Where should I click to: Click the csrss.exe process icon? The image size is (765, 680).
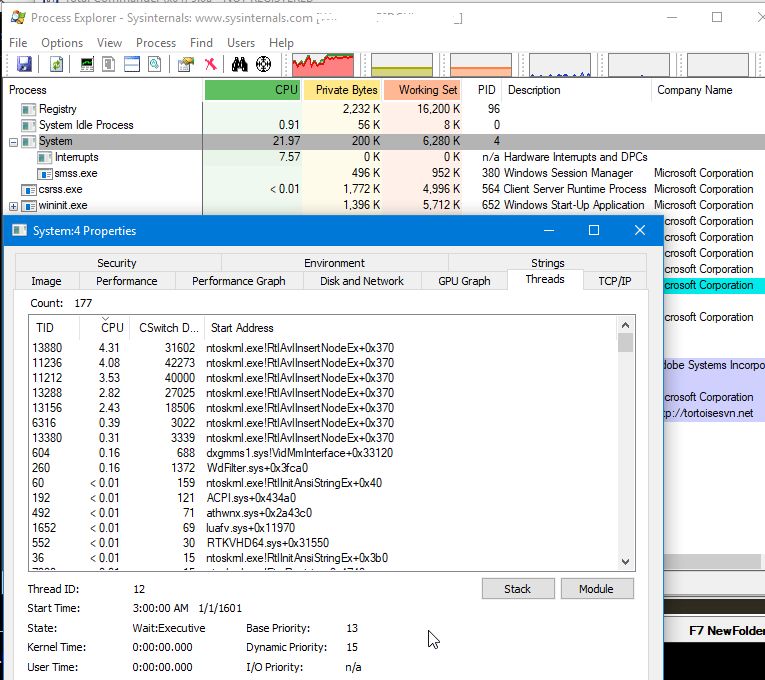click(29, 190)
